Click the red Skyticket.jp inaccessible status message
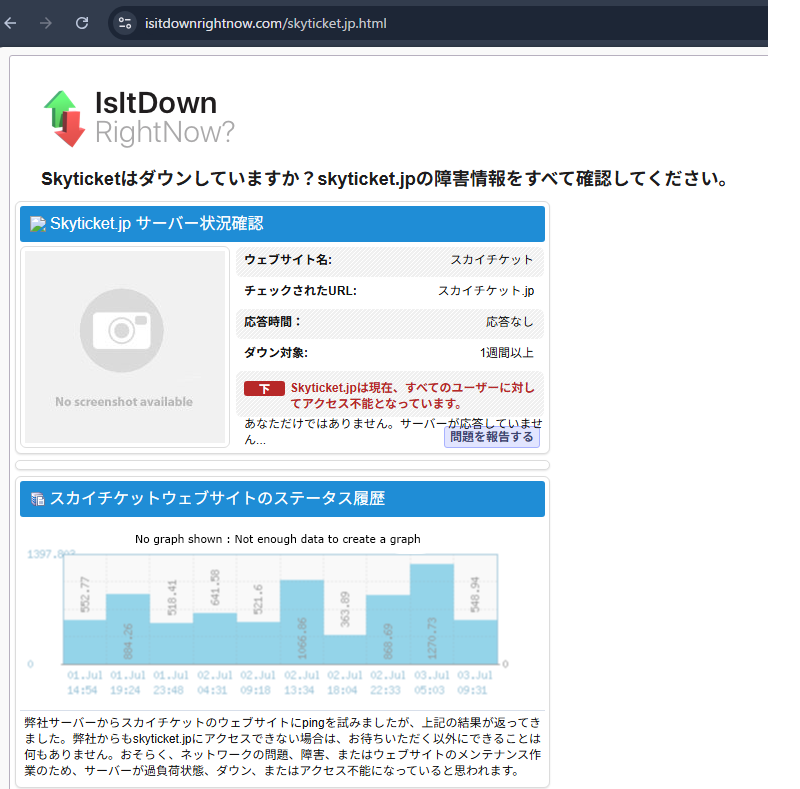This screenshot has height=789, width=800. 412,396
